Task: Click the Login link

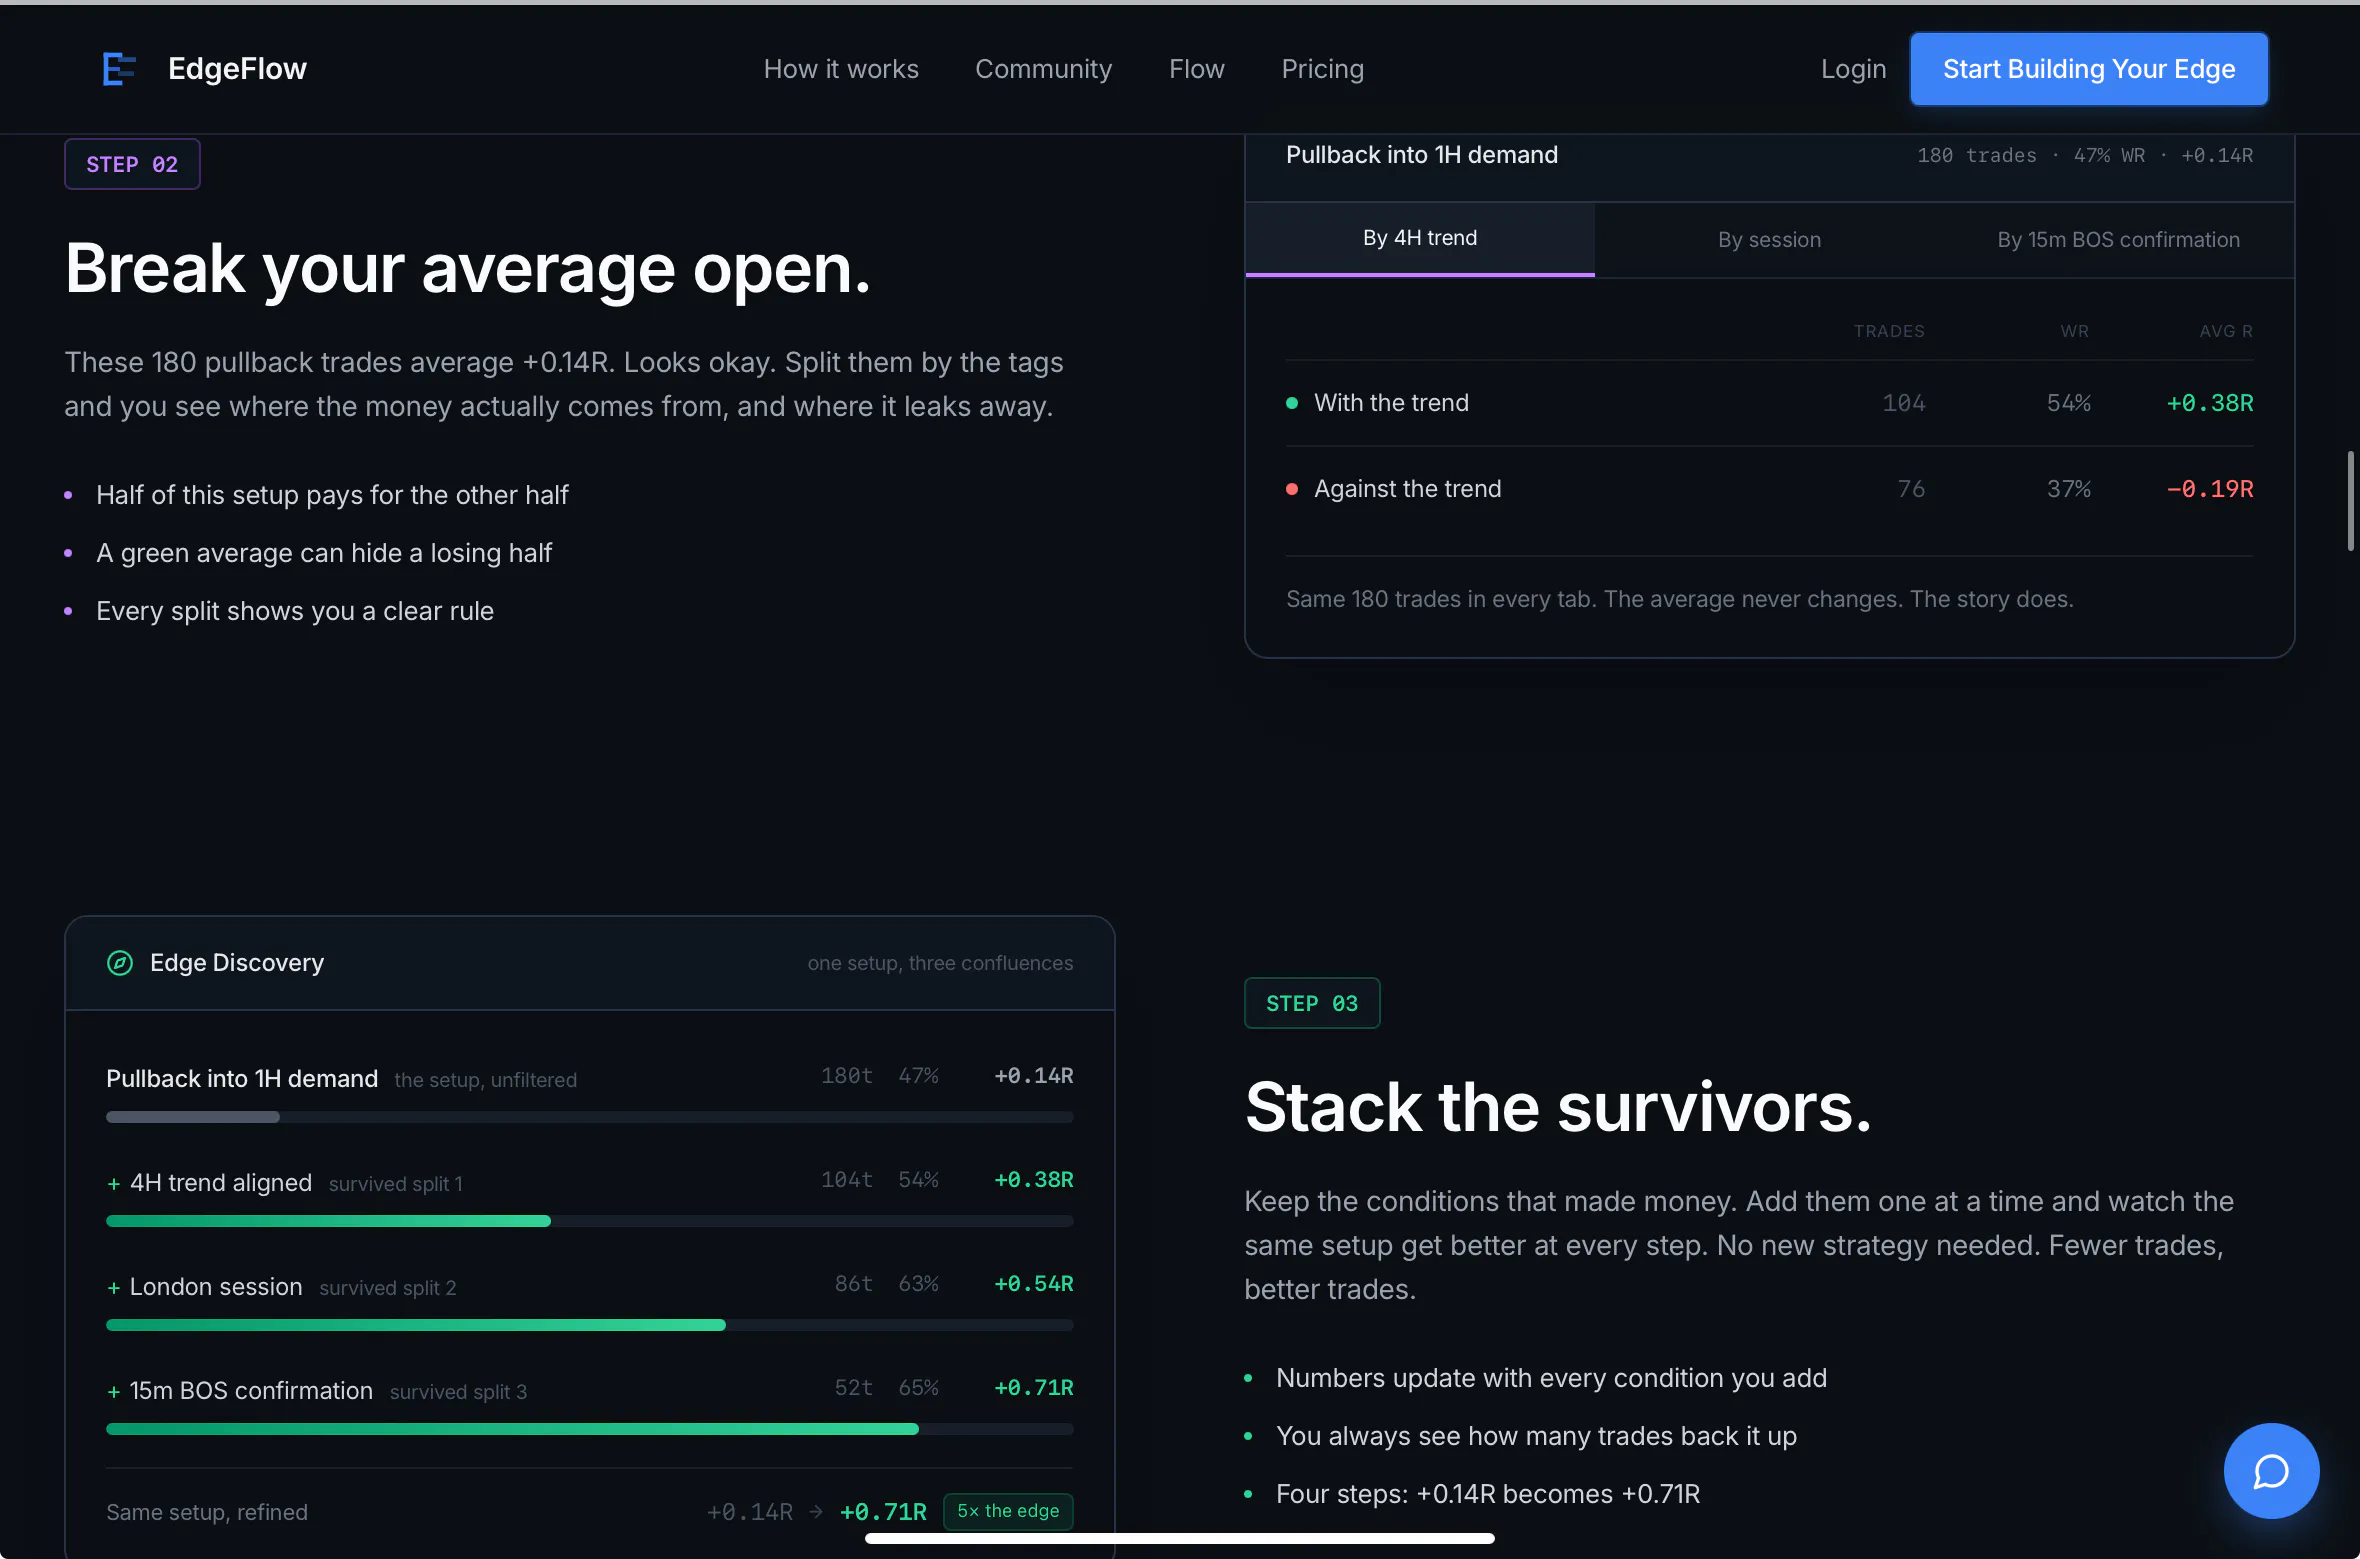Action: tap(1853, 69)
